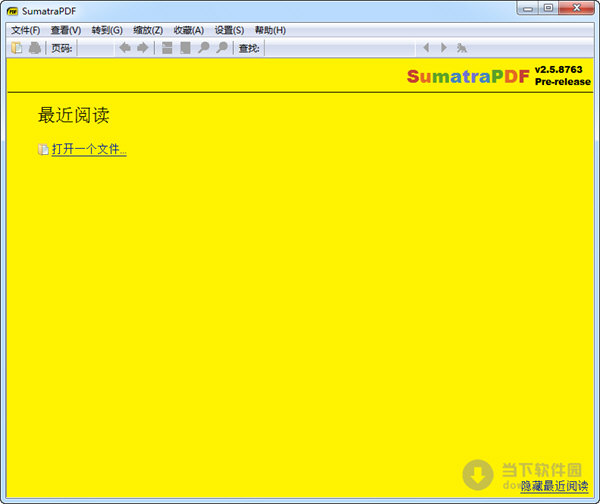Open the 文件(F) menu

(x=26, y=30)
